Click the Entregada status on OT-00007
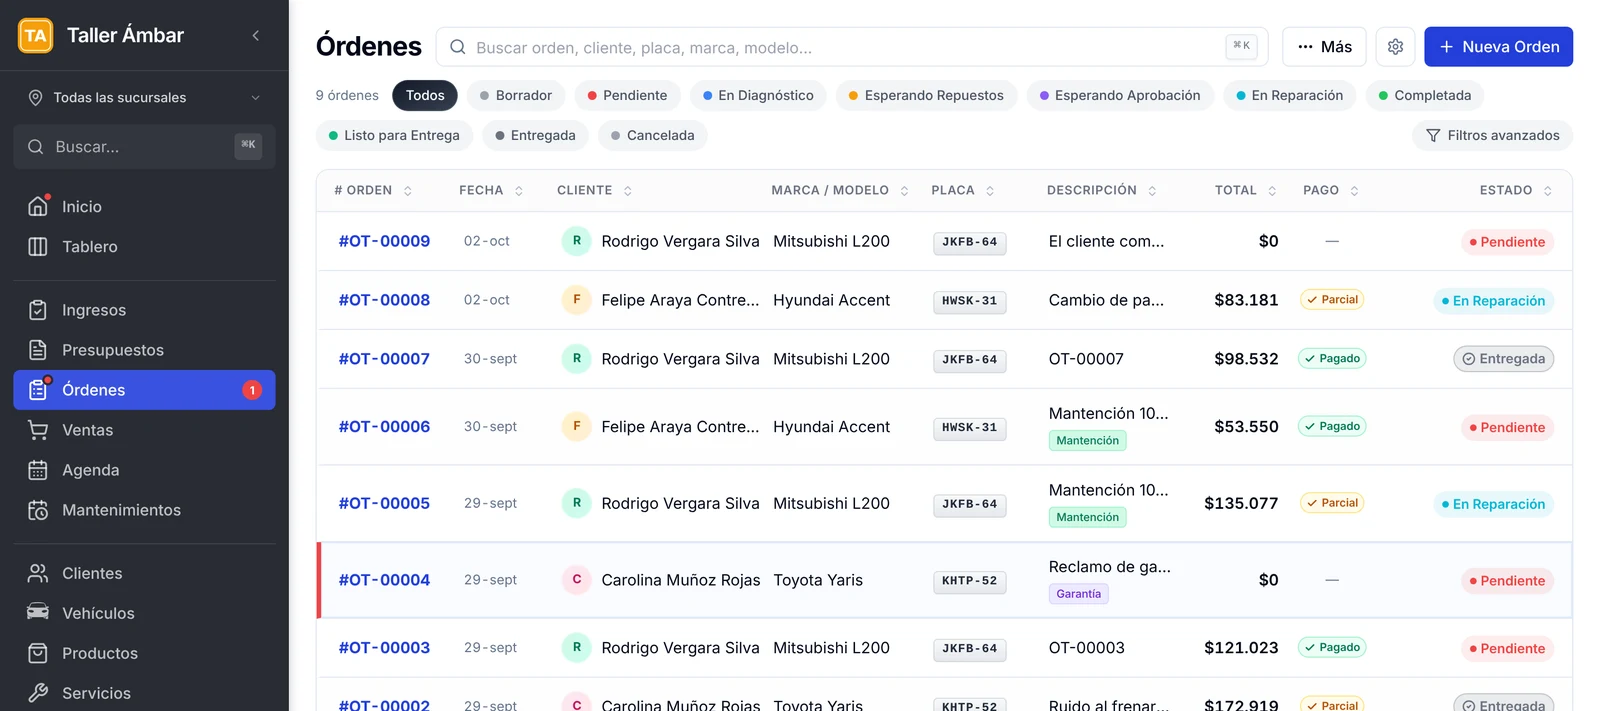This screenshot has height=711, width=1600. point(1503,359)
